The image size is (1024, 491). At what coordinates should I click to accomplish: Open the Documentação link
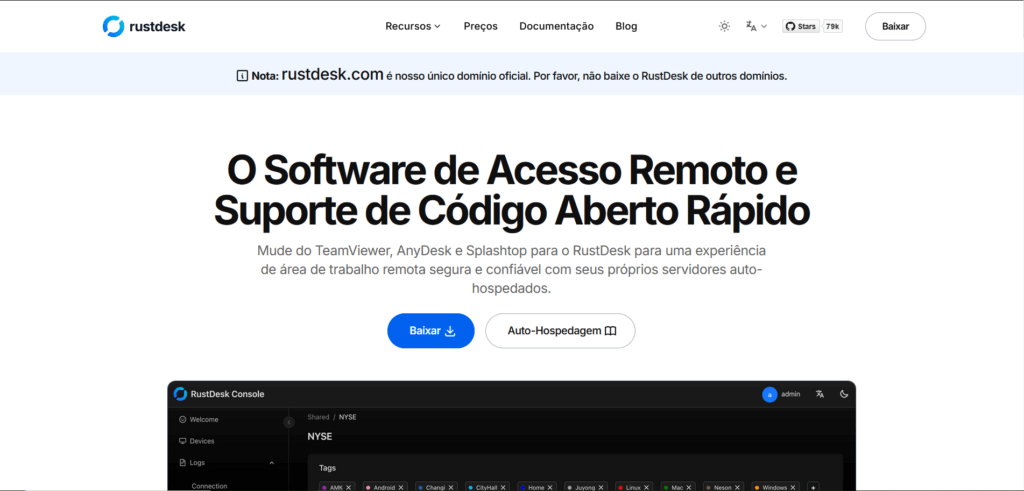pyautogui.click(x=556, y=26)
